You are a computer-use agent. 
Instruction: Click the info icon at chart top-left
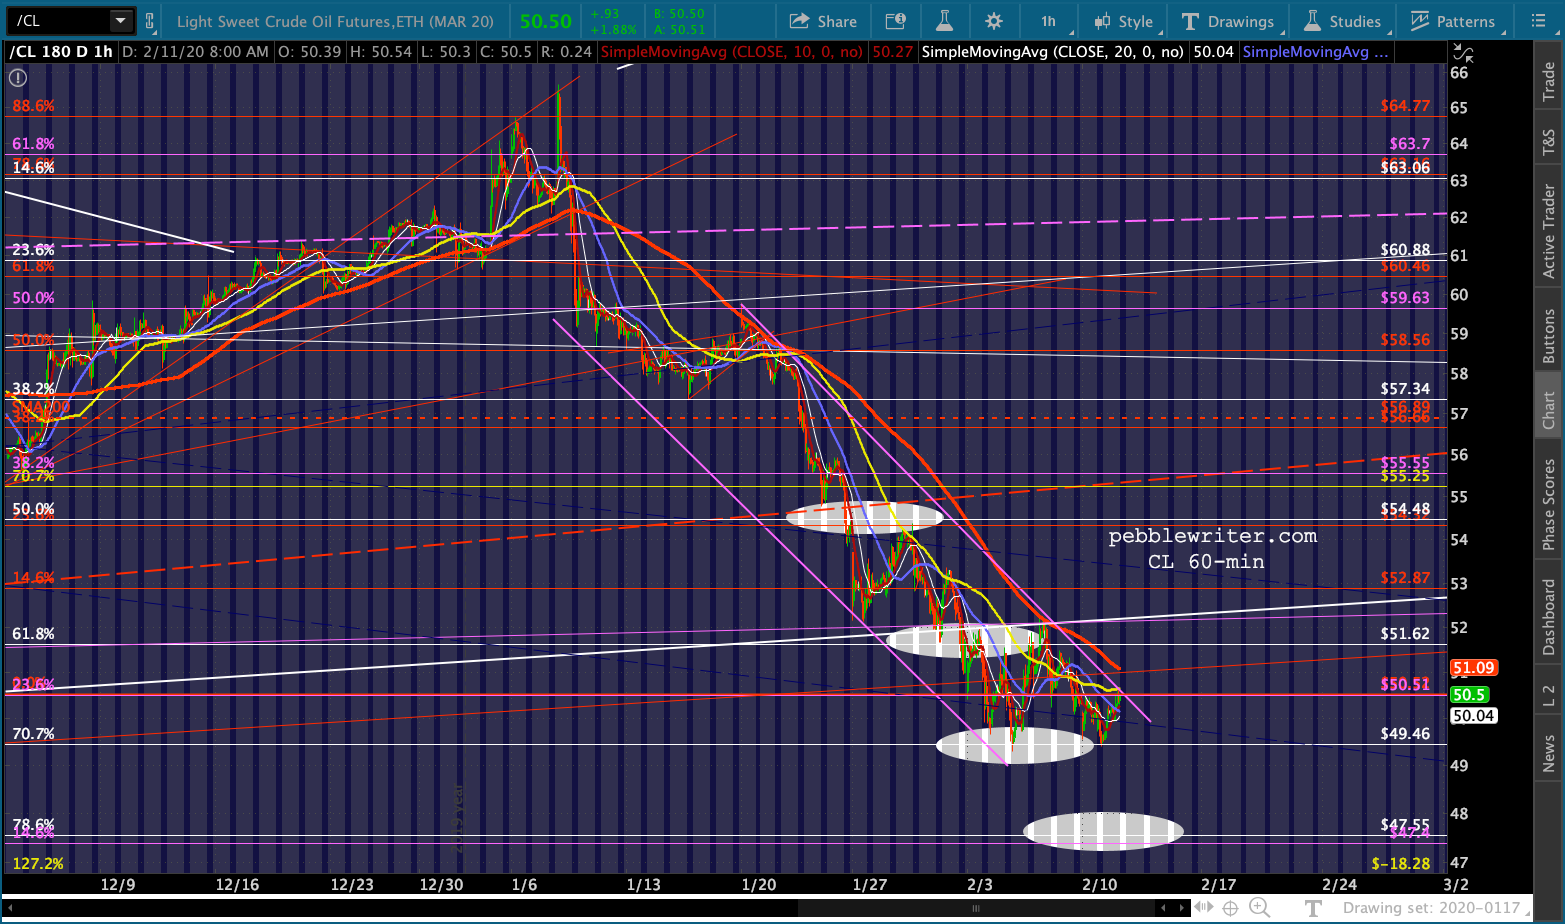point(18,77)
